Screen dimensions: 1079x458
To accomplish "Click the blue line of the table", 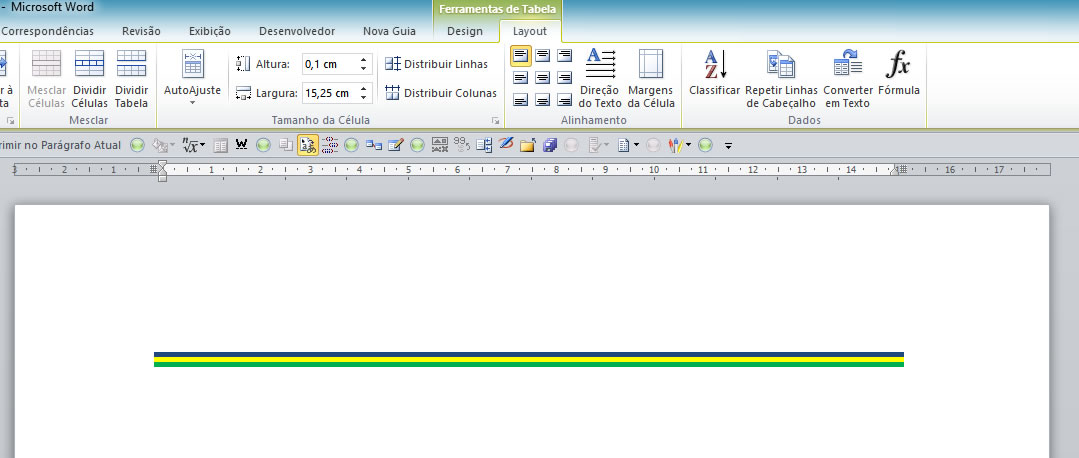I will 528,354.
